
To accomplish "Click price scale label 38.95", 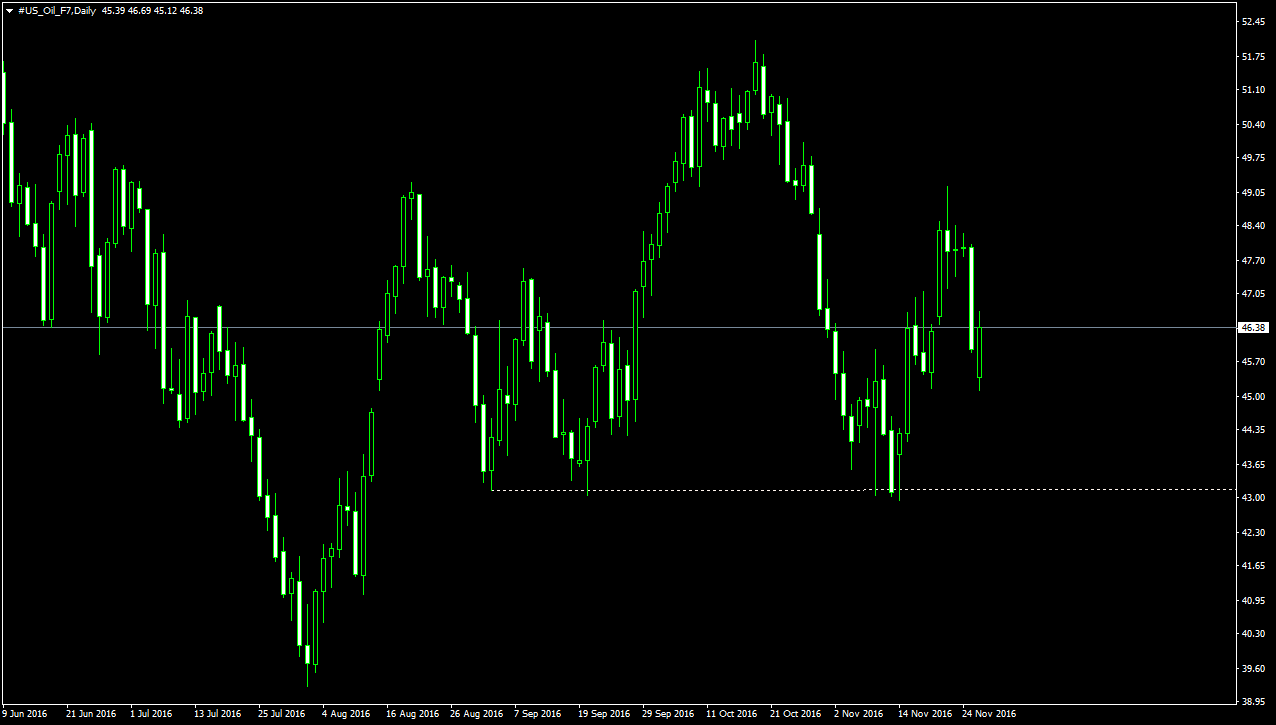I will click(1253, 703).
